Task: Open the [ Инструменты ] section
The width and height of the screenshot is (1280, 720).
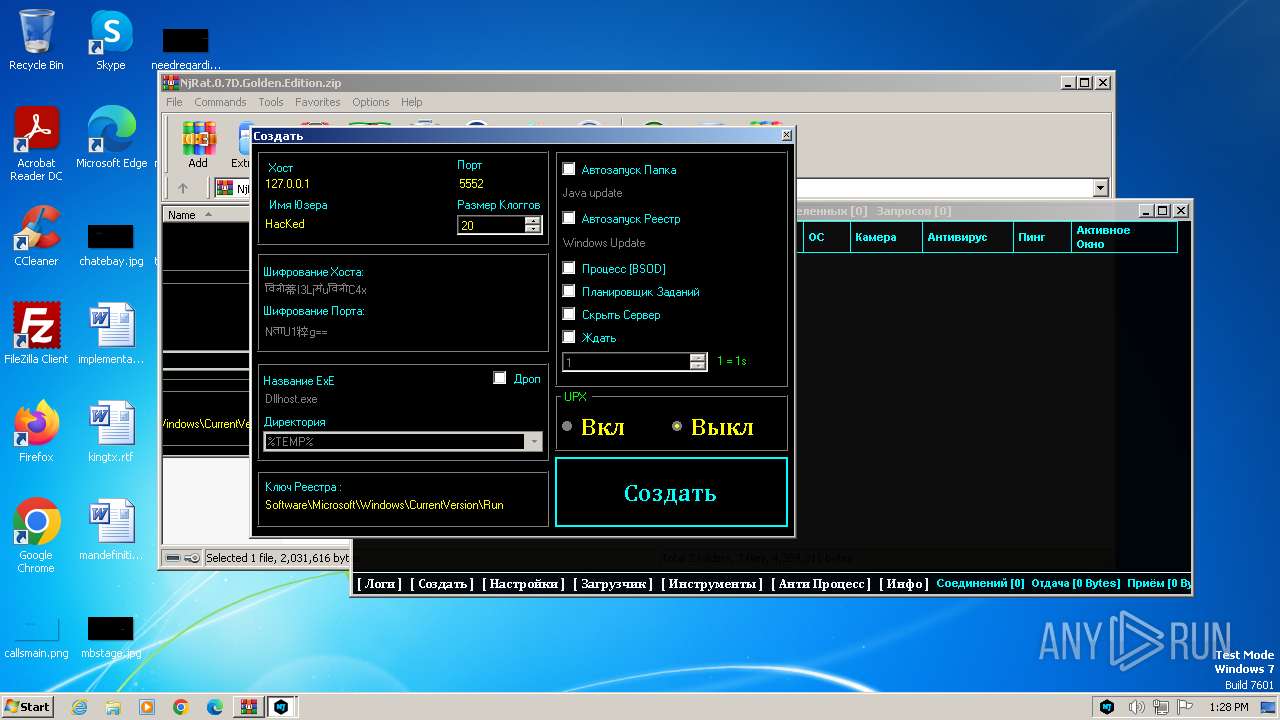Action: click(712, 584)
